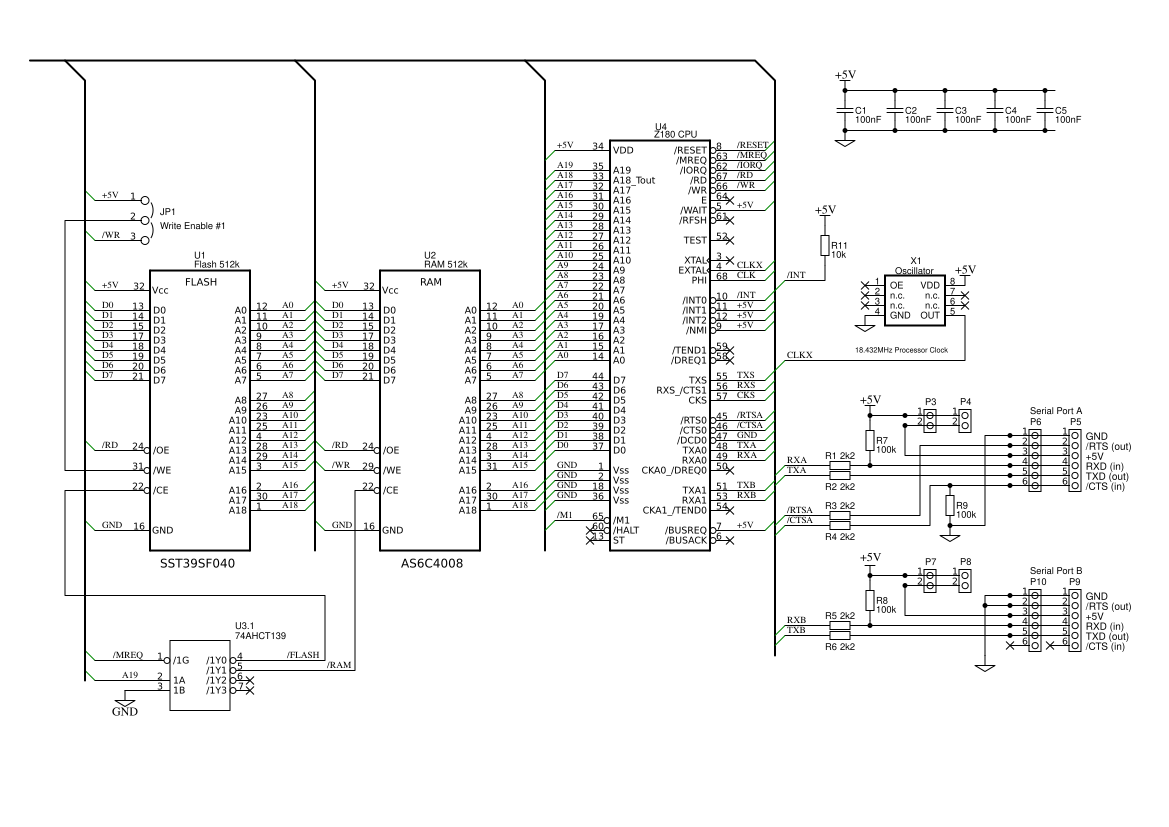The width and height of the screenshot is (1169, 827).
Task: Click the SST39SF040 text label
Action: click(197, 563)
